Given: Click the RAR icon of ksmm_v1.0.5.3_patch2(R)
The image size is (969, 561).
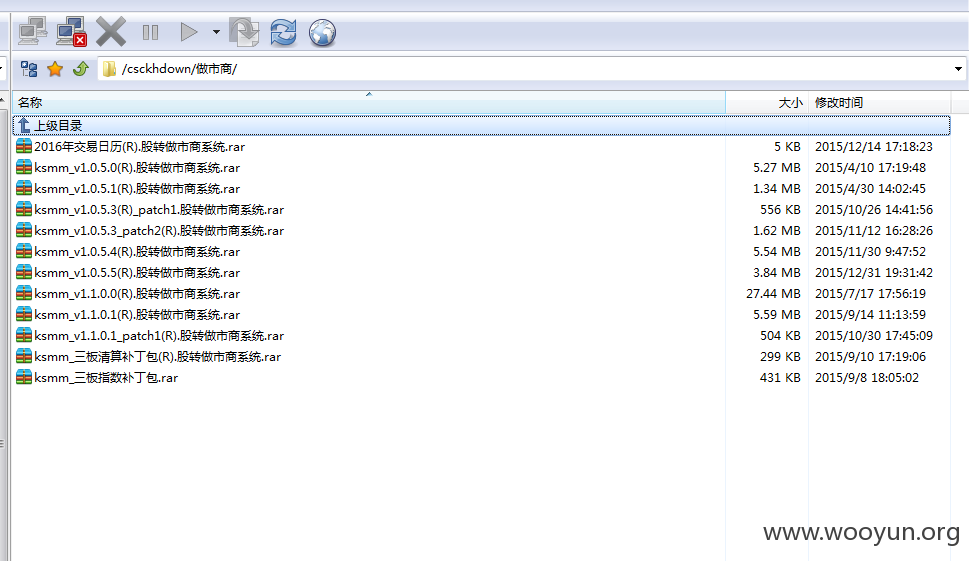Looking at the screenshot, I should 24,230.
